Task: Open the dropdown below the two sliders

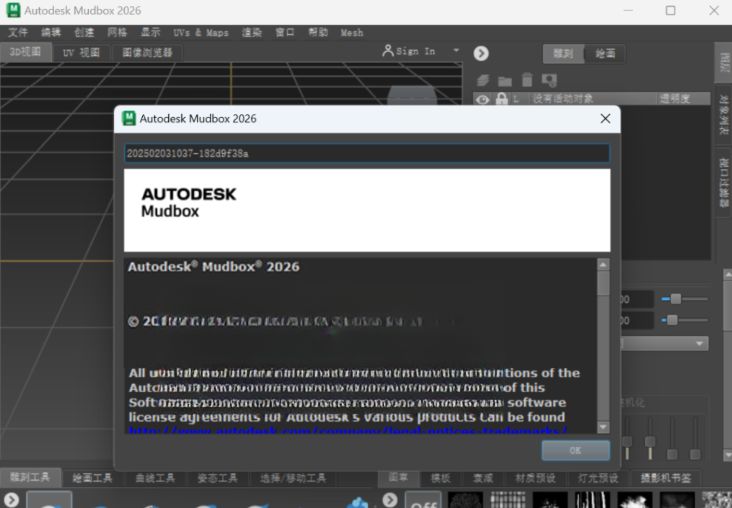Action: [x=665, y=344]
